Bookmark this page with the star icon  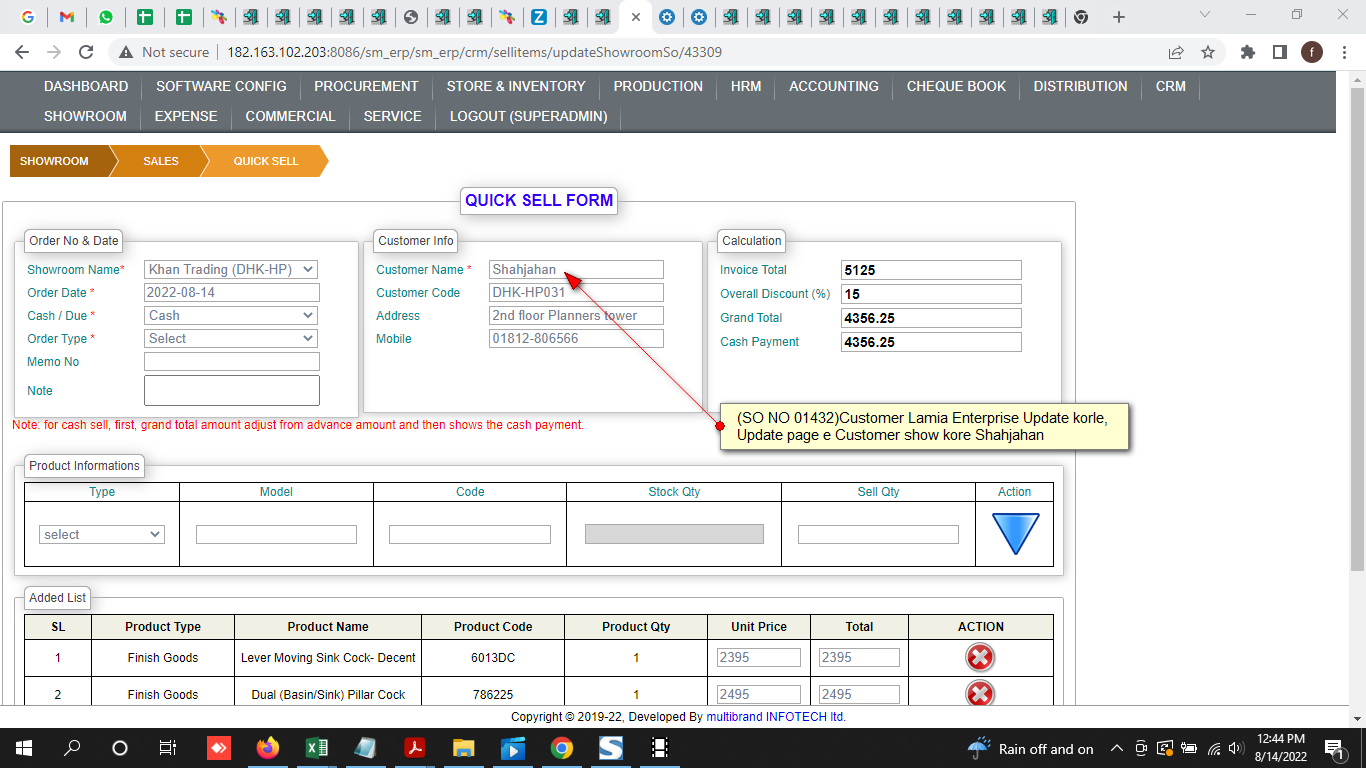pyautogui.click(x=1208, y=52)
